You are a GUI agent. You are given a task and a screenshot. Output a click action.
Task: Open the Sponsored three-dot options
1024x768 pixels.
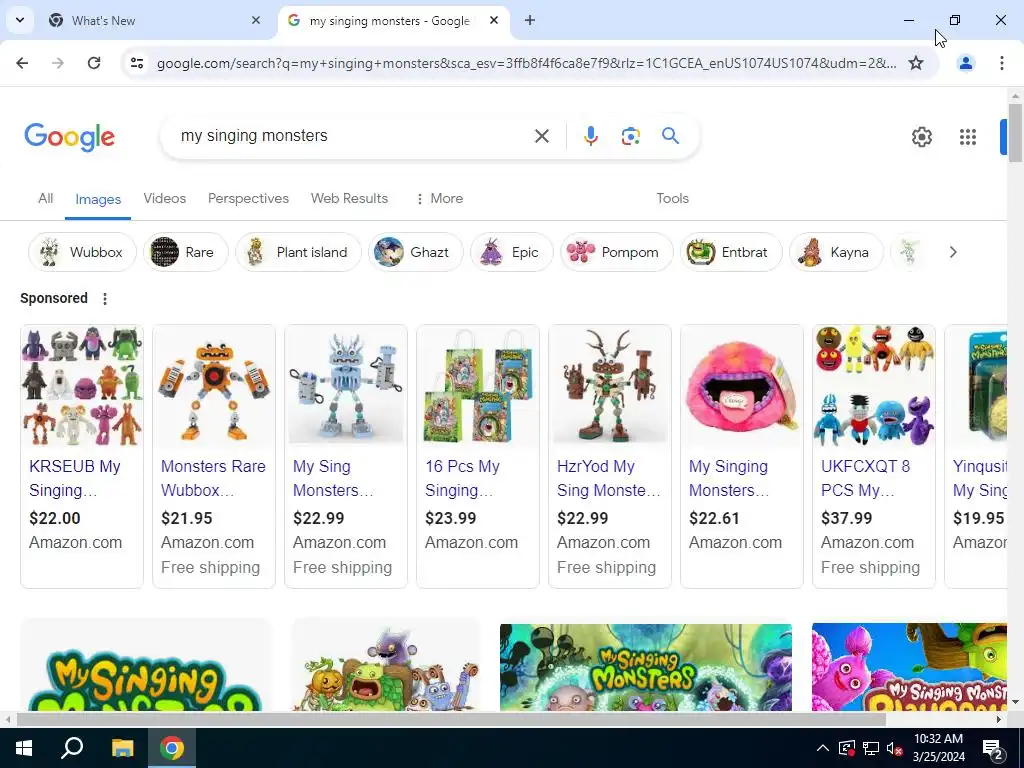105,298
